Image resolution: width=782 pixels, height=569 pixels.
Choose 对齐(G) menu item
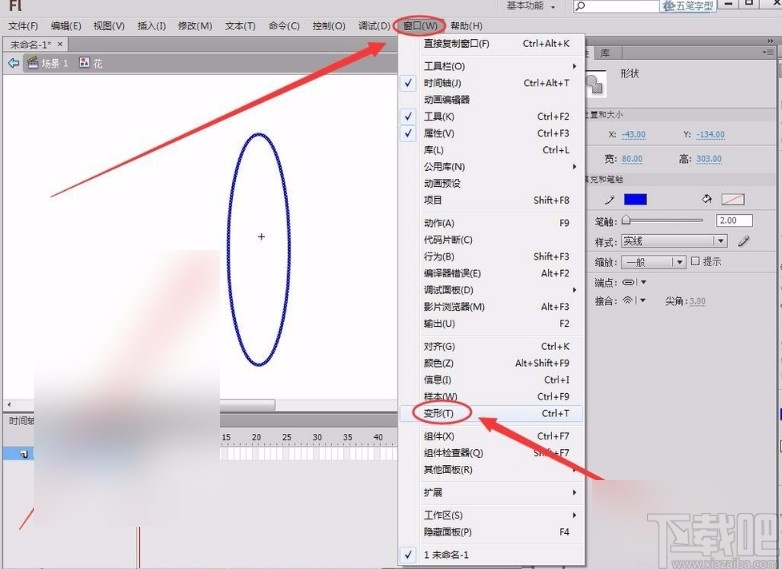tap(491, 347)
